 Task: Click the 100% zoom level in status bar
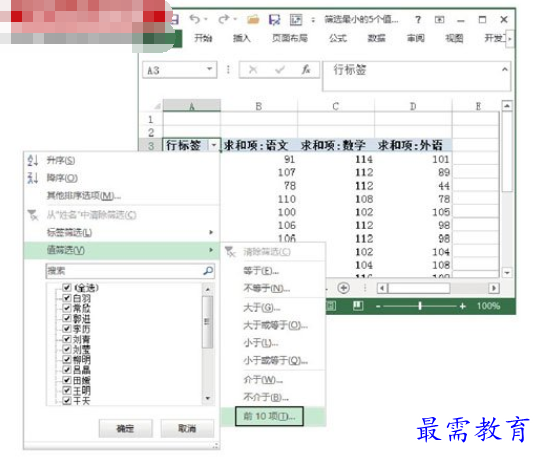click(488, 306)
